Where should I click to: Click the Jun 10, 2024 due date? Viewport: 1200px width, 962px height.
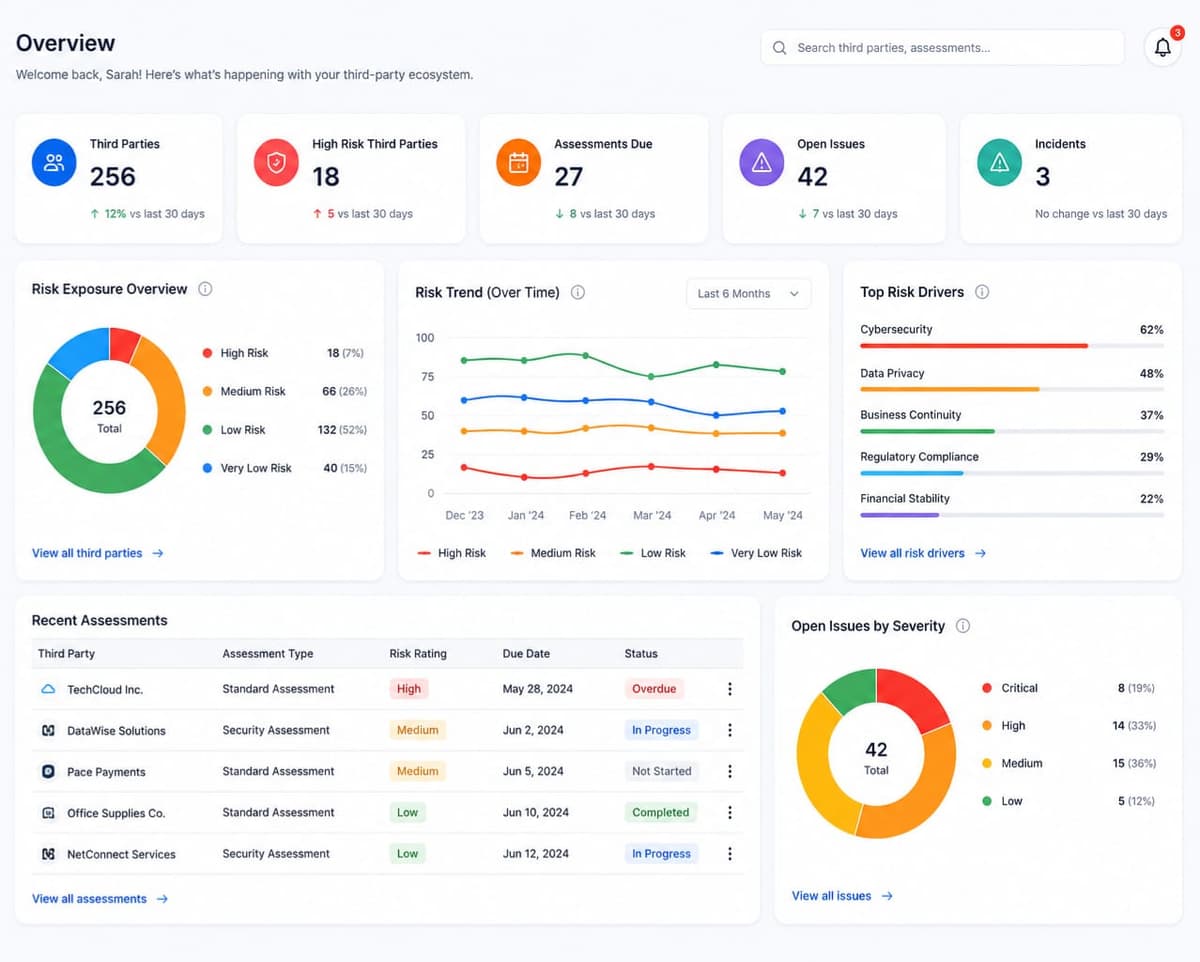click(535, 813)
